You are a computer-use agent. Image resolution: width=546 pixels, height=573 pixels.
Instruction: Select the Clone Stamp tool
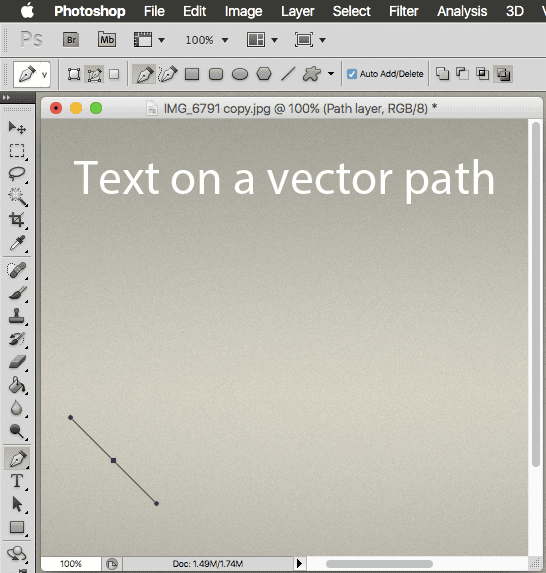pos(17,316)
